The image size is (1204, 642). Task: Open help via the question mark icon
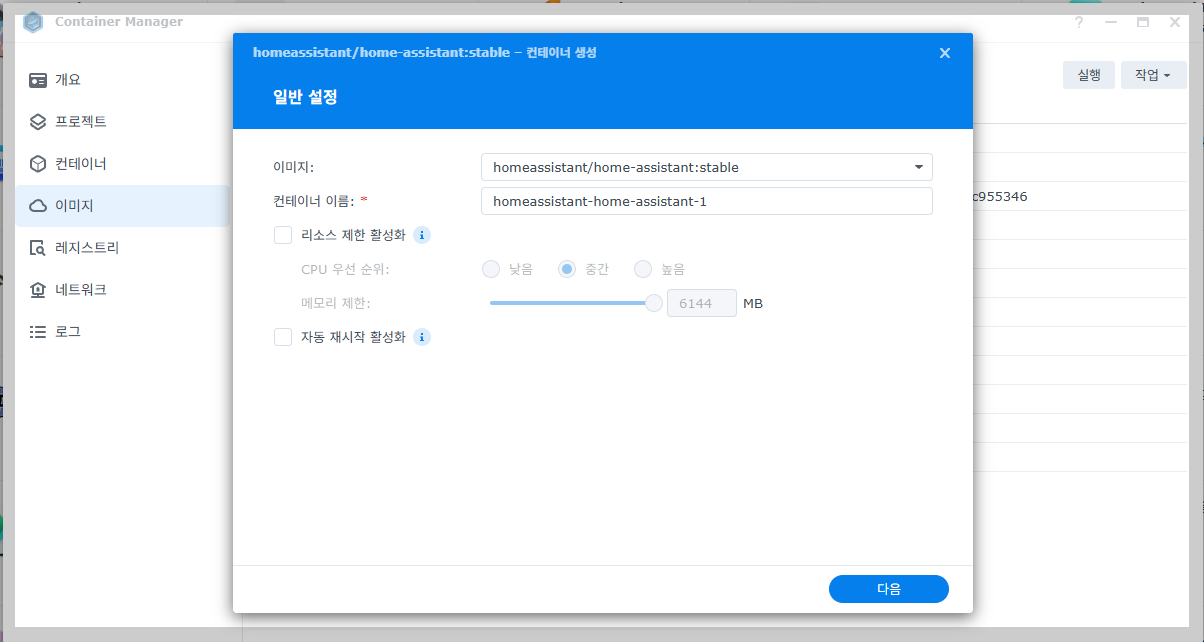point(1079,22)
